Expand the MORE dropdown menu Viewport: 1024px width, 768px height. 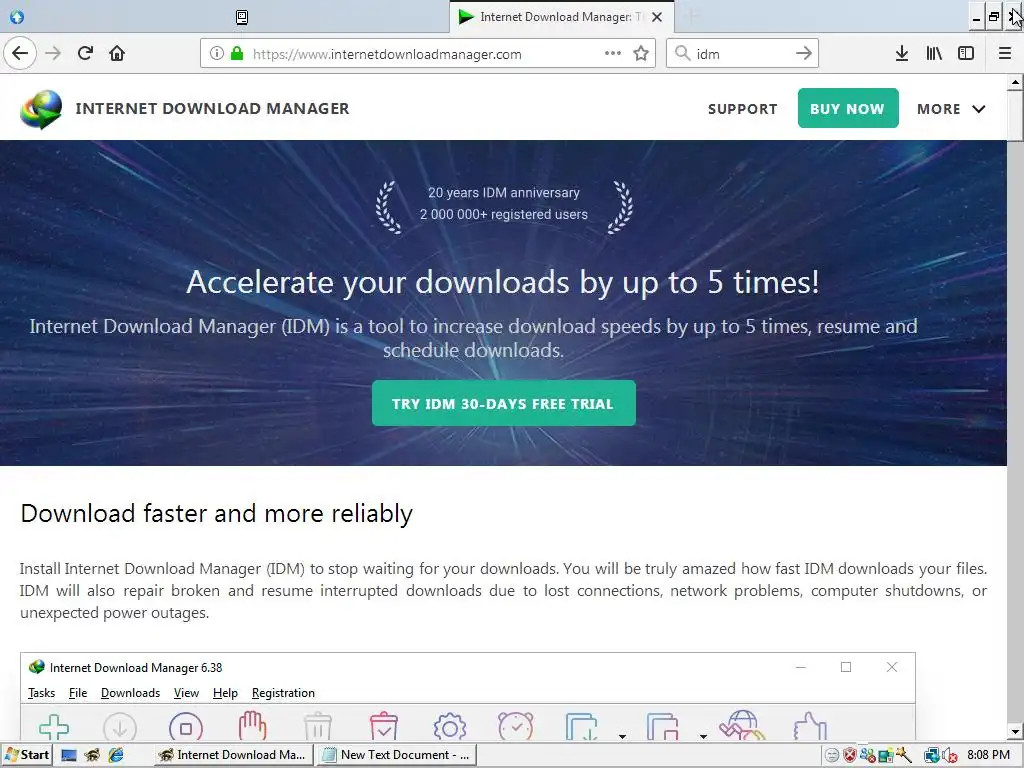click(951, 109)
